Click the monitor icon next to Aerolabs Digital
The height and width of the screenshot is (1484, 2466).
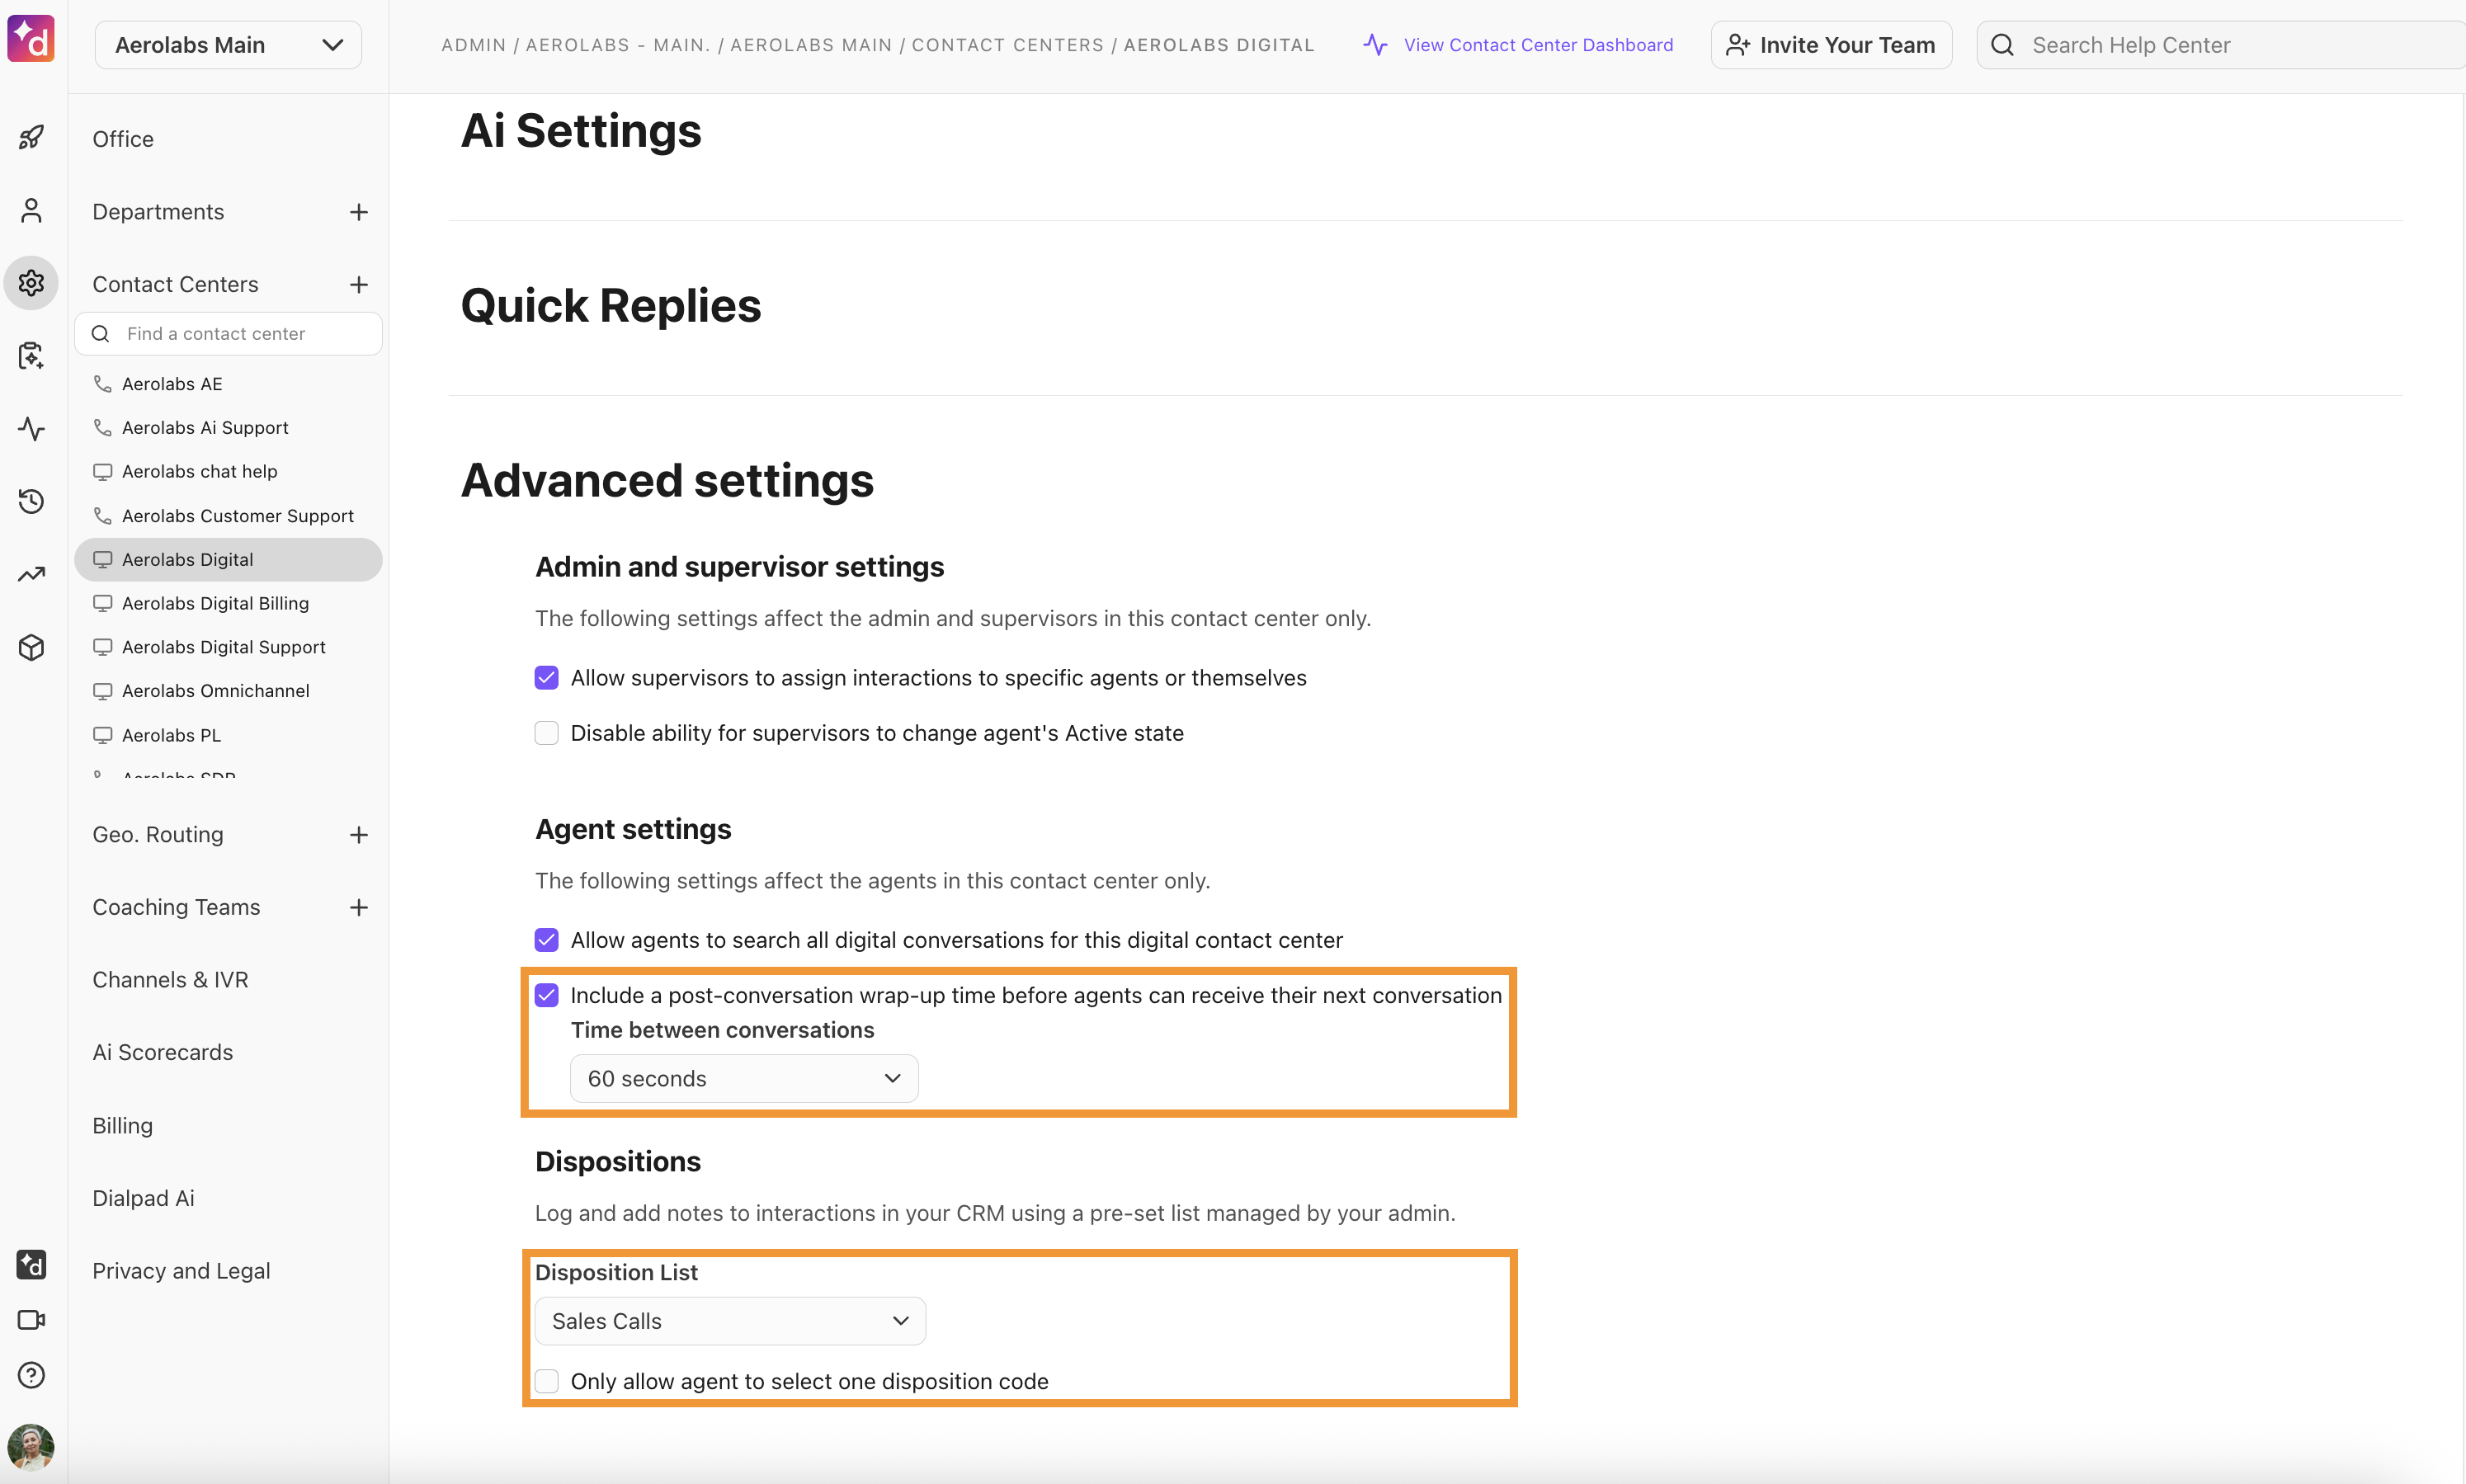coord(102,560)
